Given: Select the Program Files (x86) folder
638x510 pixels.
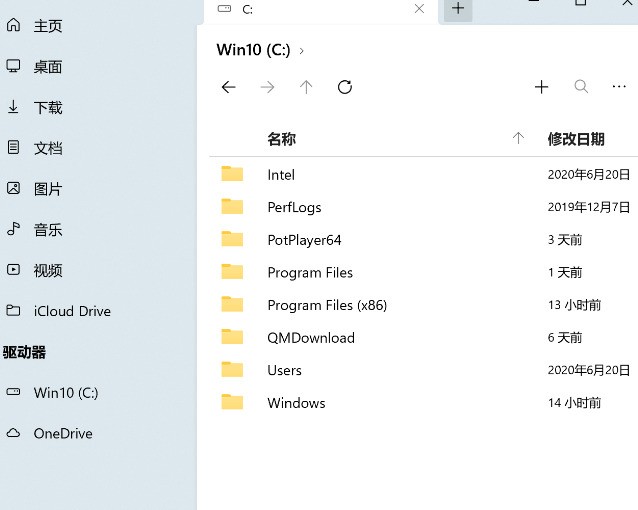Looking at the screenshot, I should tap(327, 305).
